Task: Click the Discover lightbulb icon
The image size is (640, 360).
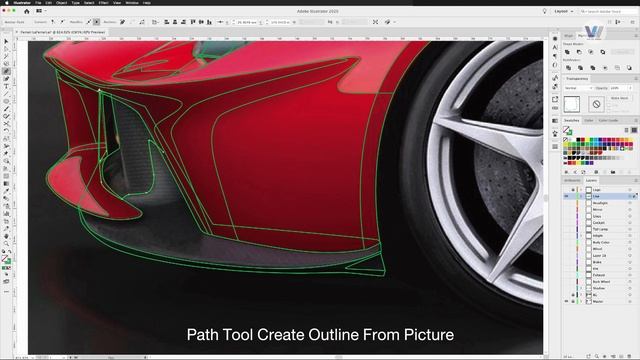Action: tap(544, 11)
